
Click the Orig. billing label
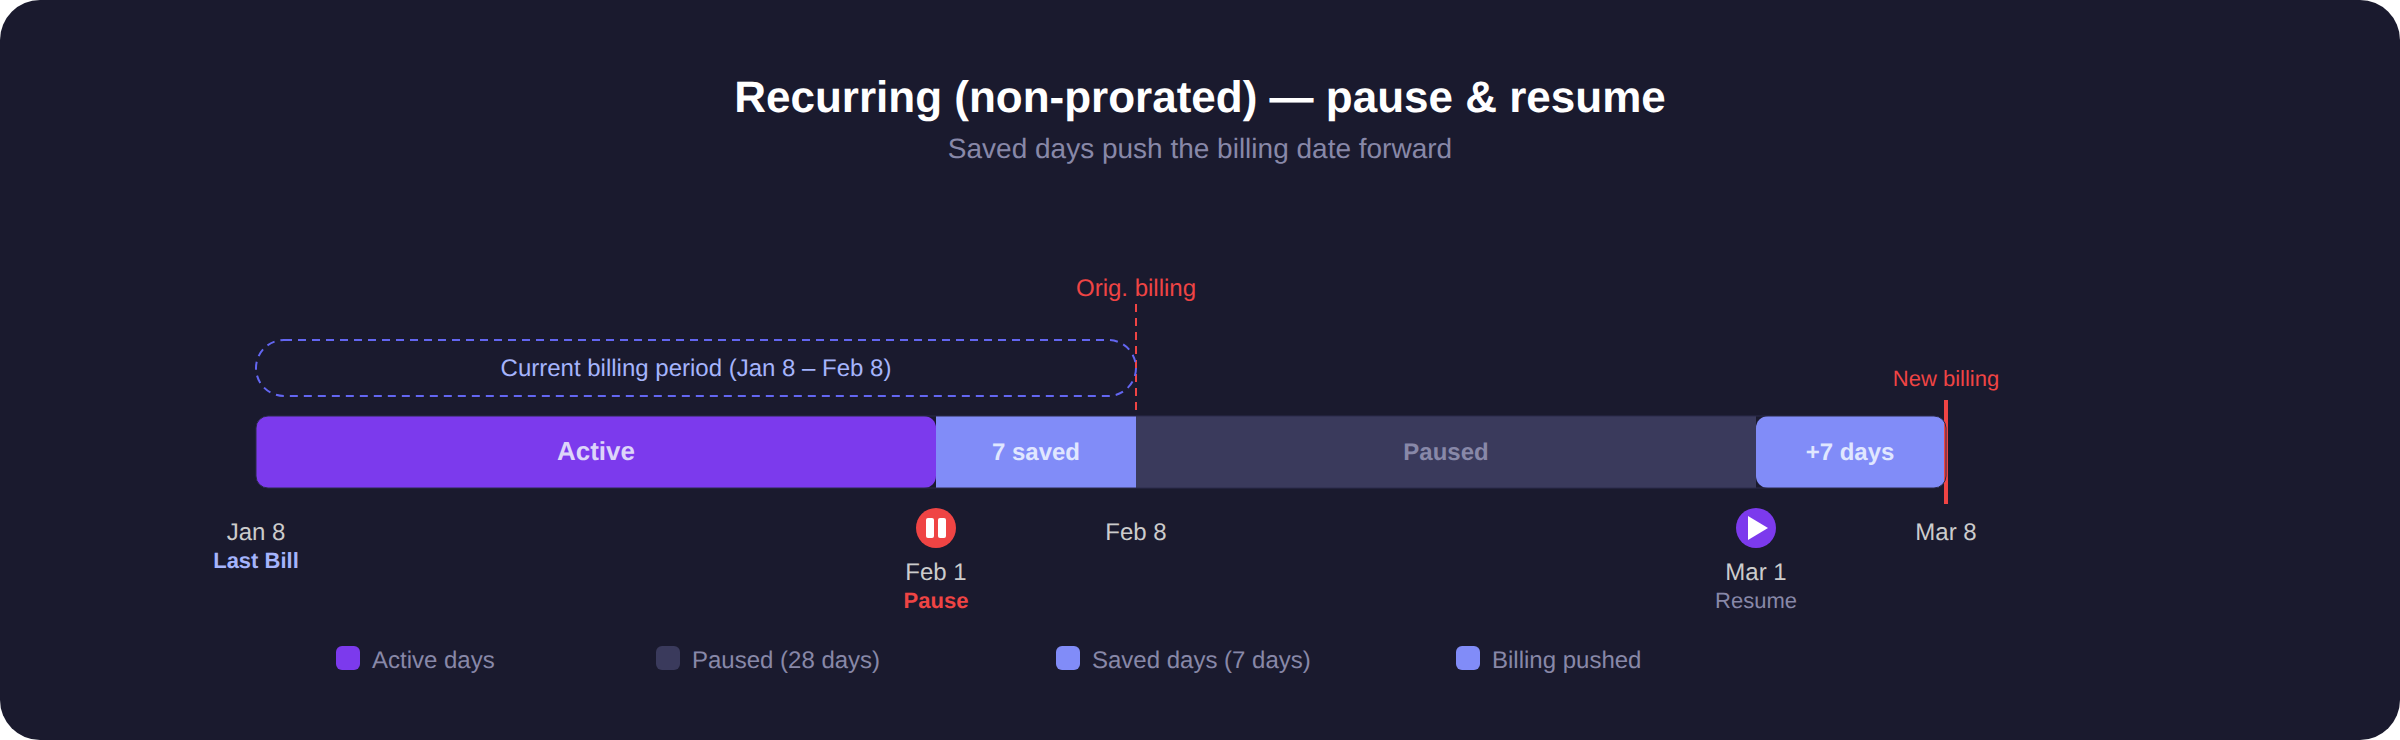1136,288
